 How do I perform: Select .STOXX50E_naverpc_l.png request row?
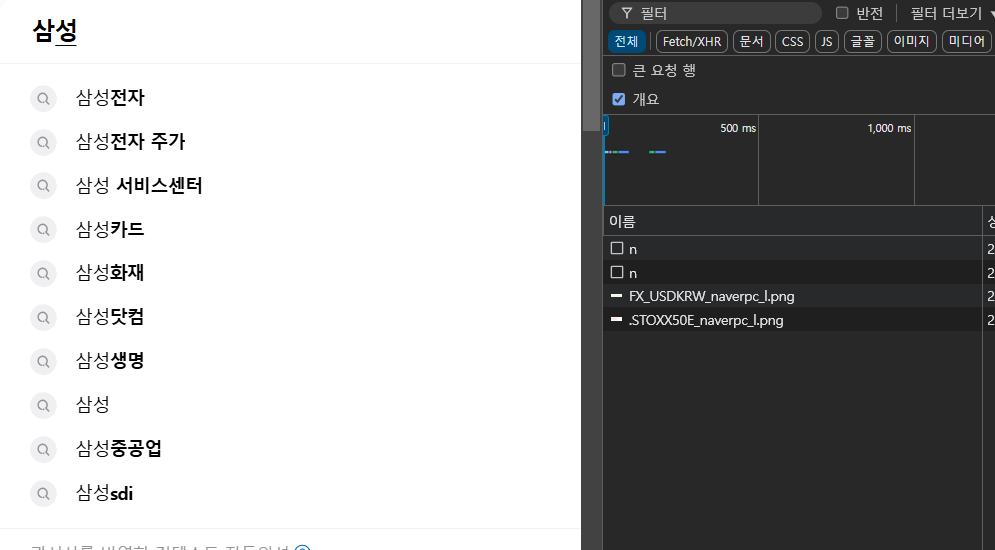point(799,319)
